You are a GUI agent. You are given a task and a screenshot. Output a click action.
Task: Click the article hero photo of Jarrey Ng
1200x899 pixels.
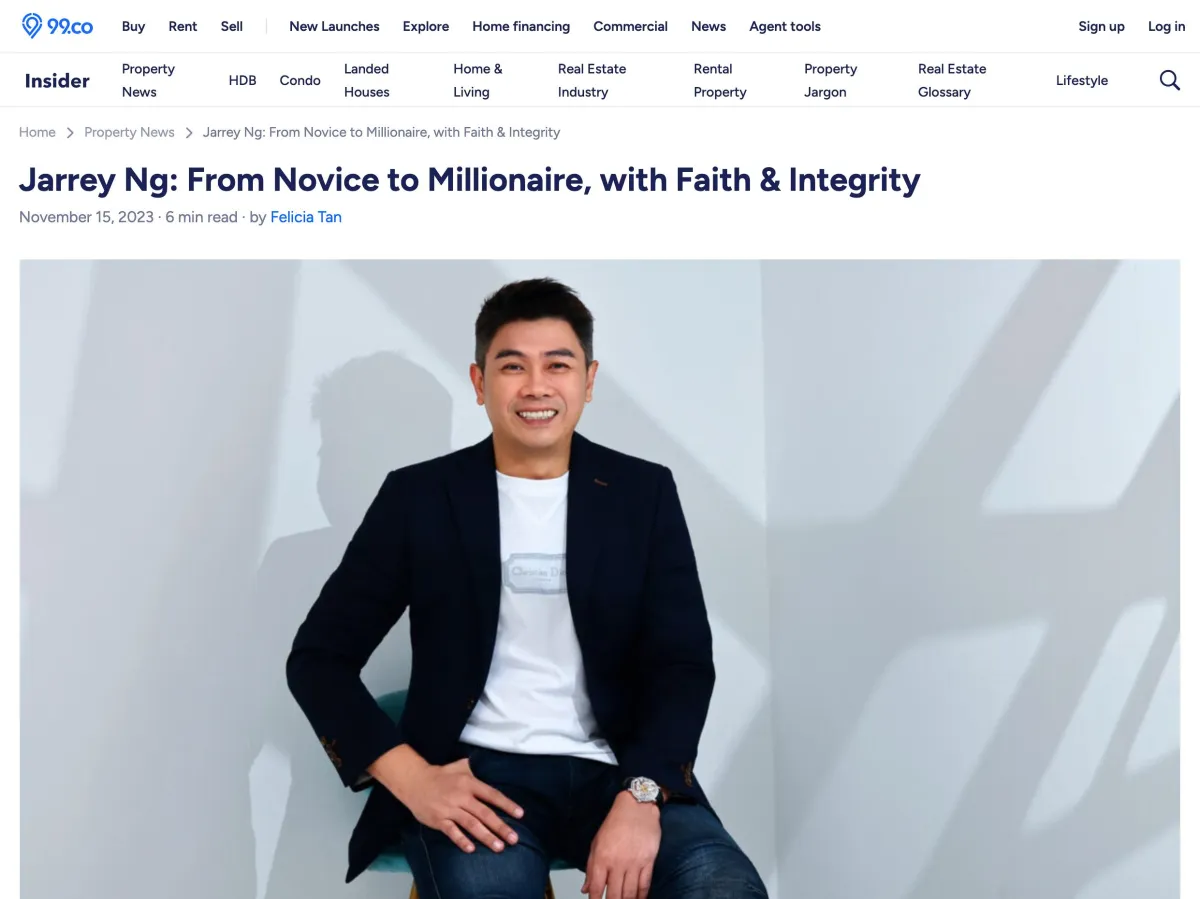click(600, 579)
